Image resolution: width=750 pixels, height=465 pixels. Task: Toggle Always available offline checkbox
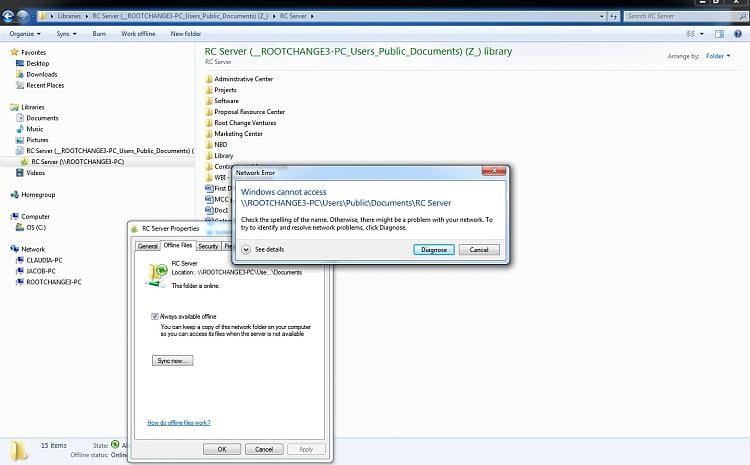coord(154,316)
